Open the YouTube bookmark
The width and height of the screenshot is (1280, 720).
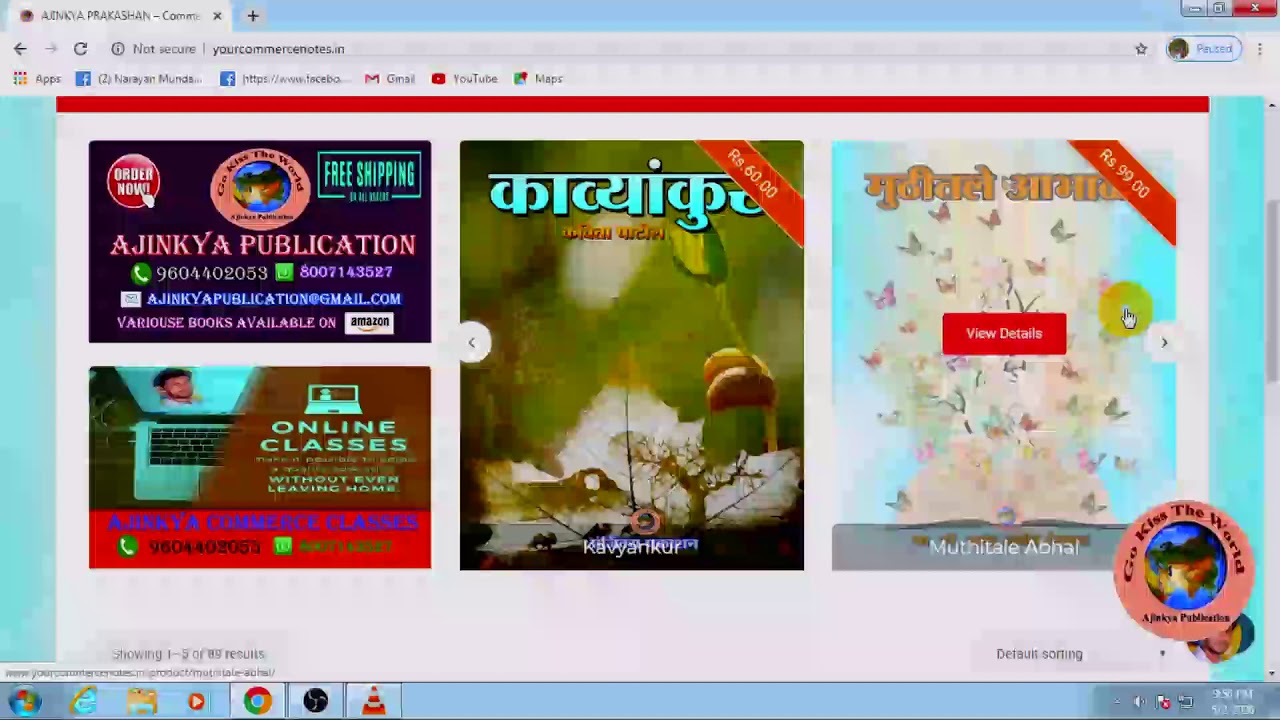465,78
